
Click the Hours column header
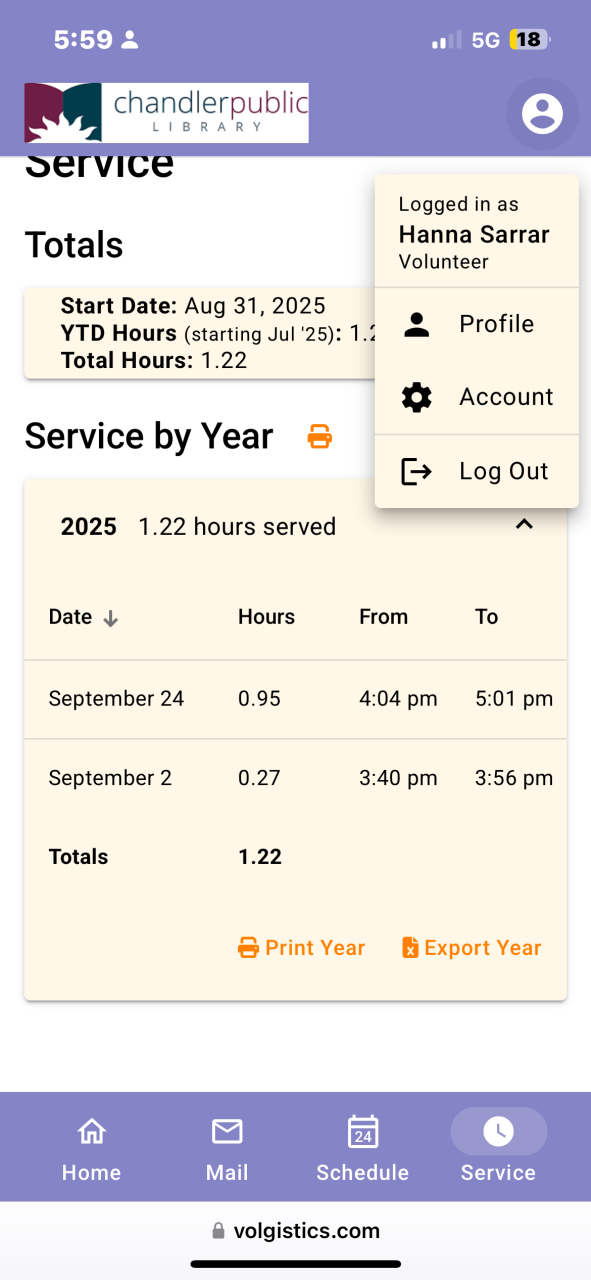(x=266, y=617)
